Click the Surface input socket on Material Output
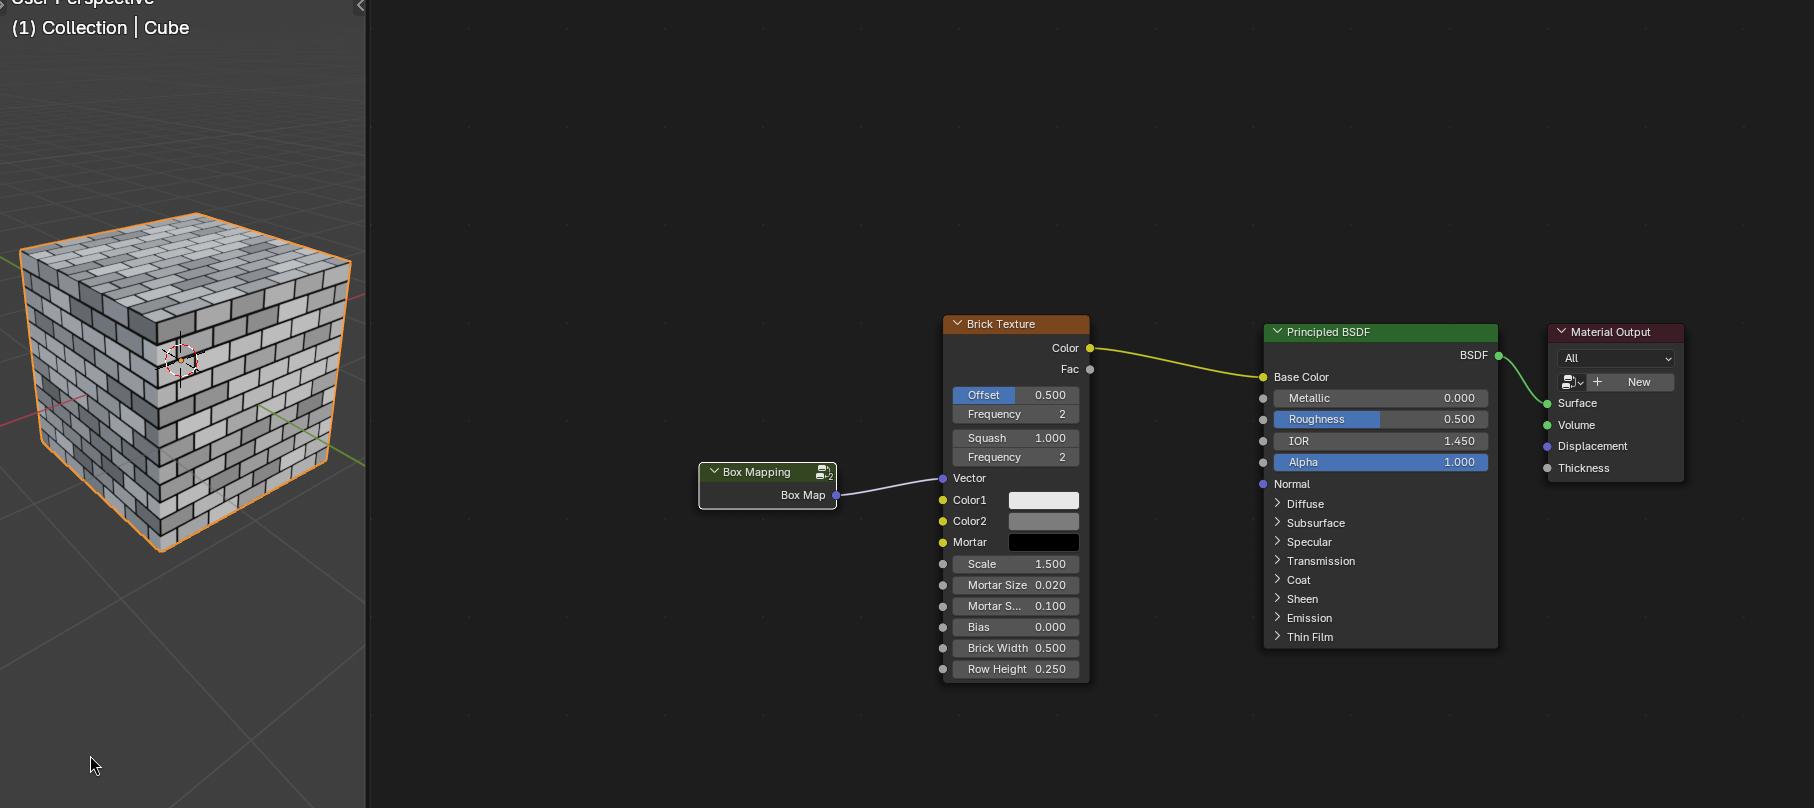1814x808 pixels. point(1548,404)
